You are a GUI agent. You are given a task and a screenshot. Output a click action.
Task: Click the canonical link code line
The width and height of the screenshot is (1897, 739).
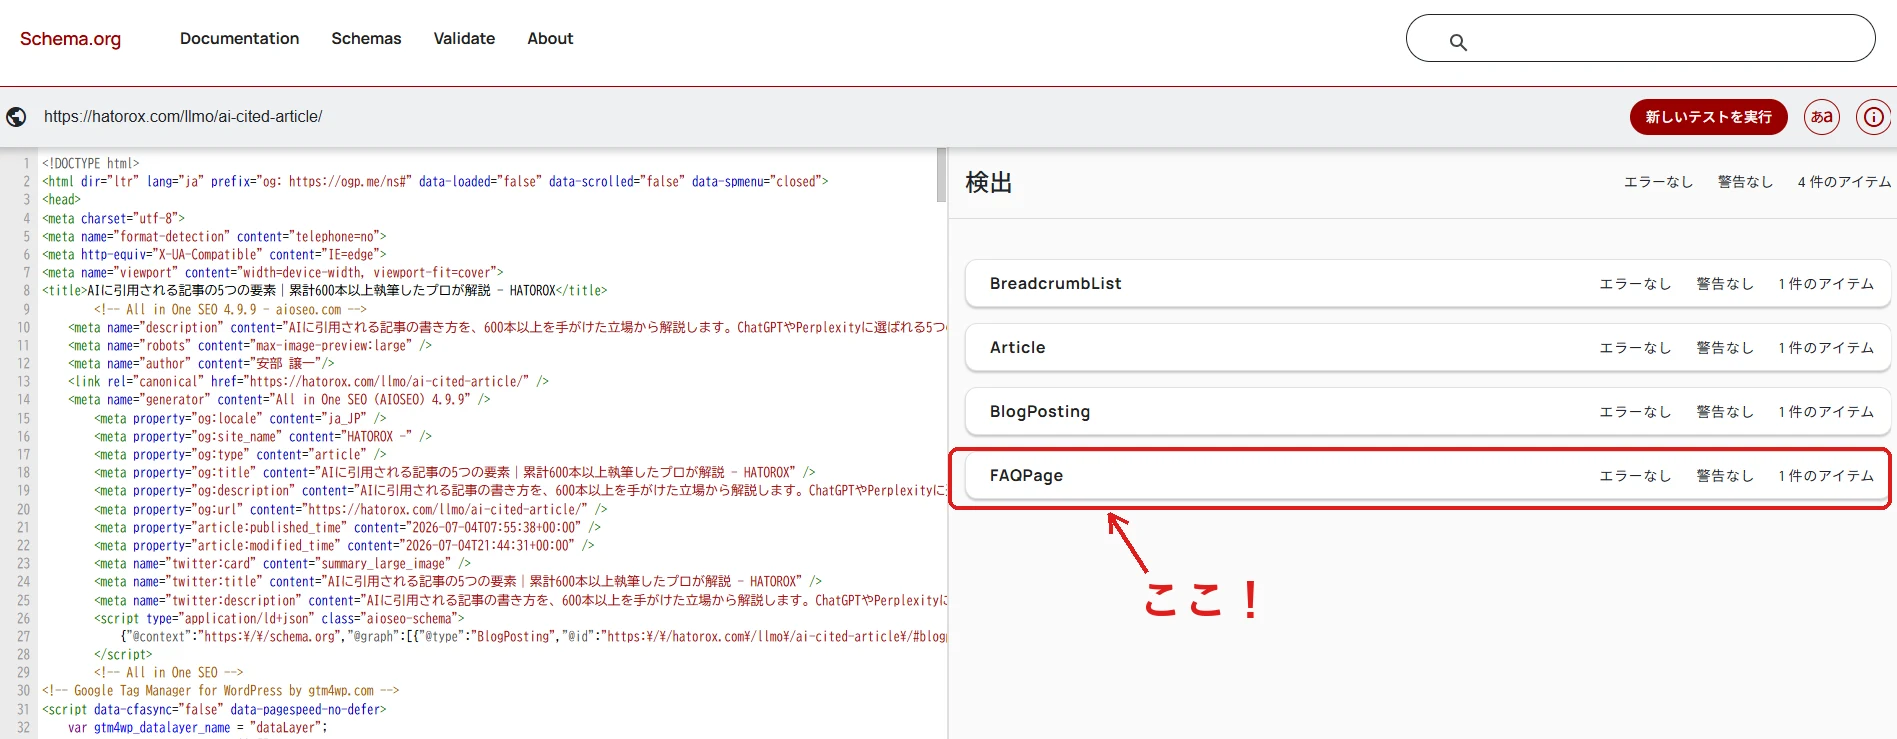click(309, 381)
